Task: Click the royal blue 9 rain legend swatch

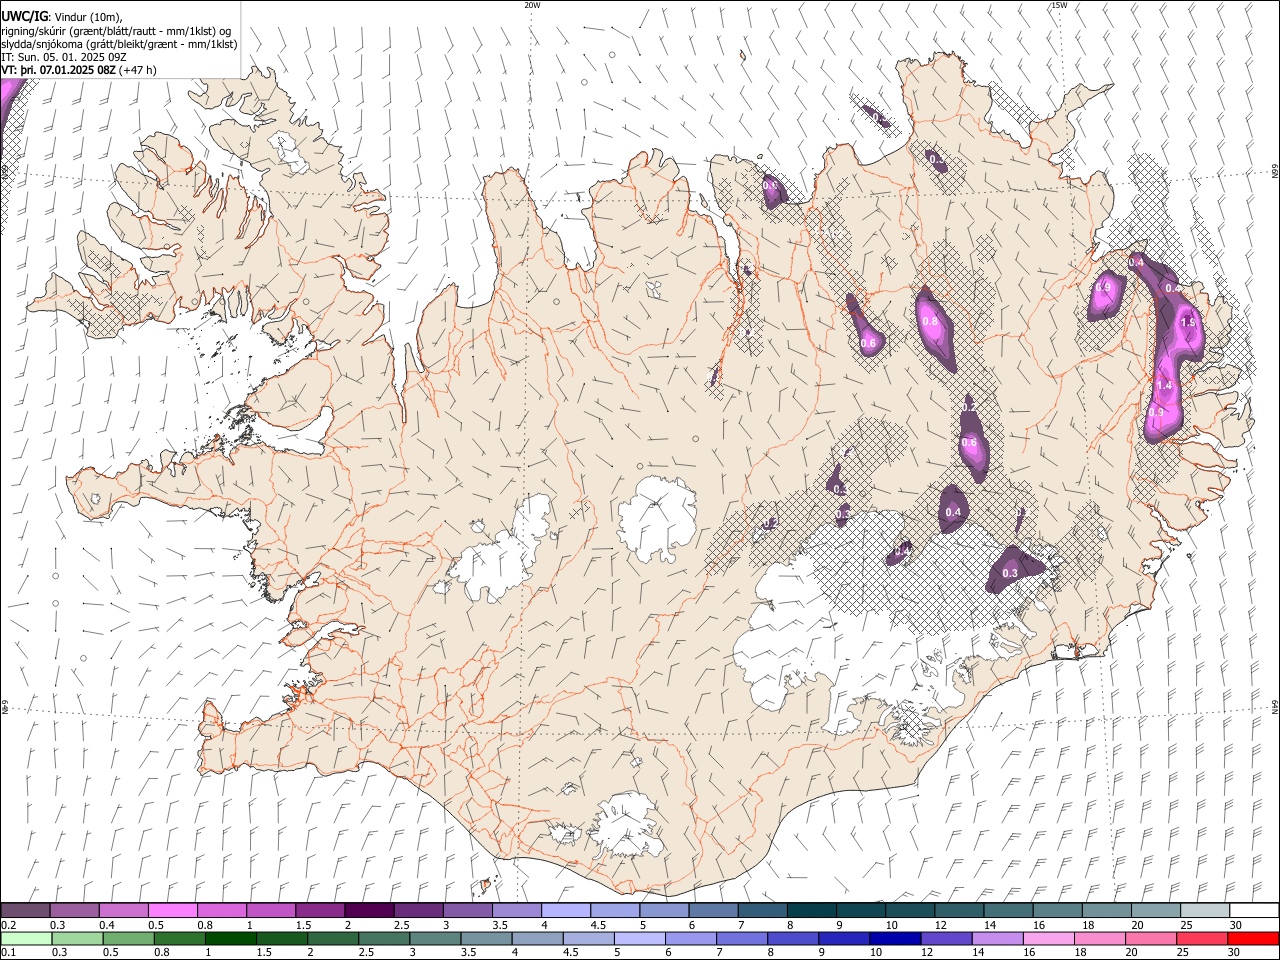Action: coord(843,939)
